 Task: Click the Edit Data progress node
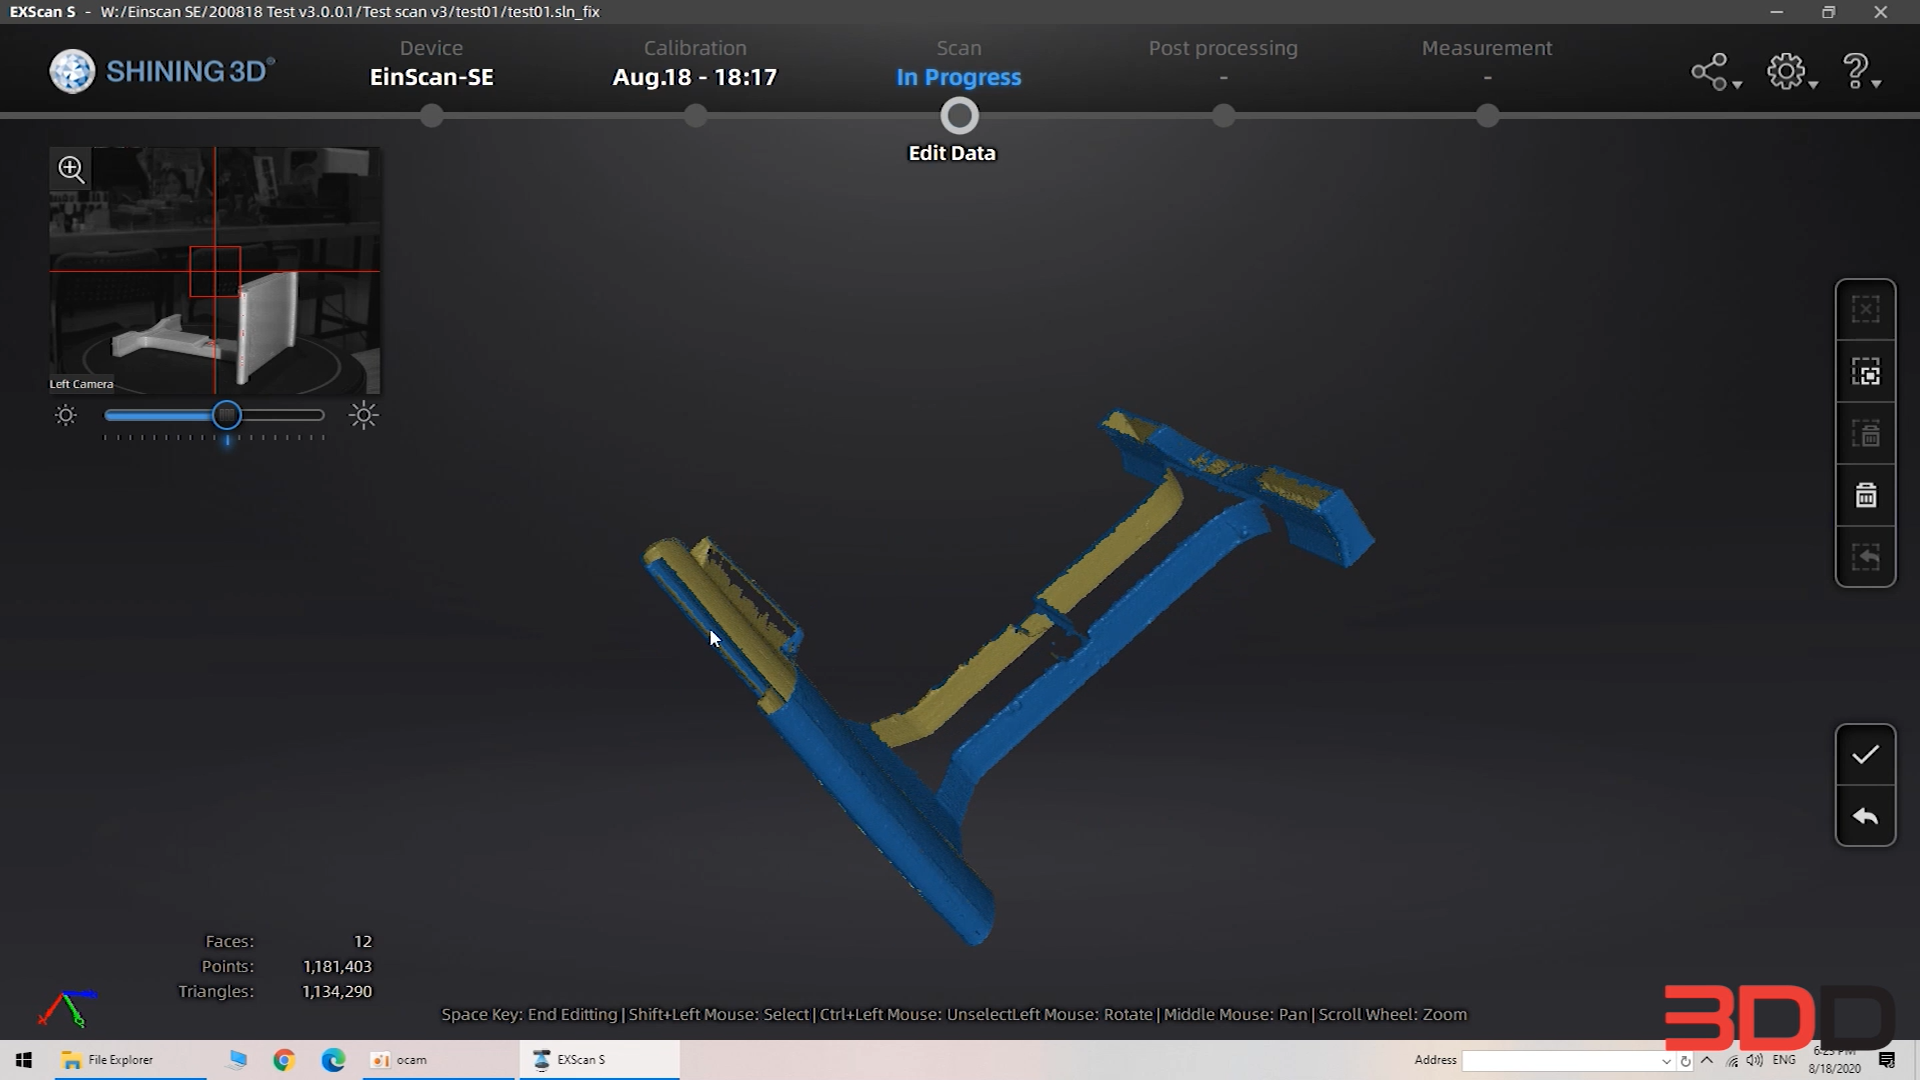click(959, 116)
